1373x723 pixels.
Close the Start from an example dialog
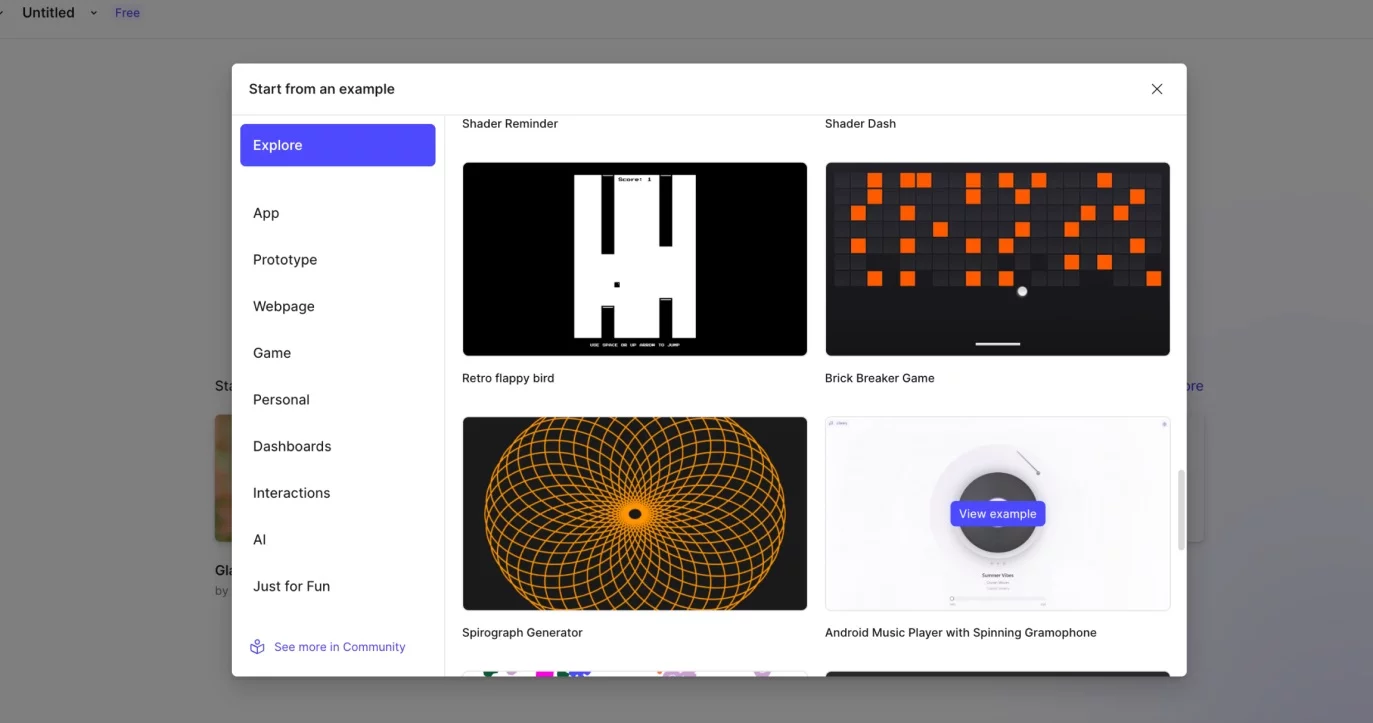tap(1156, 89)
